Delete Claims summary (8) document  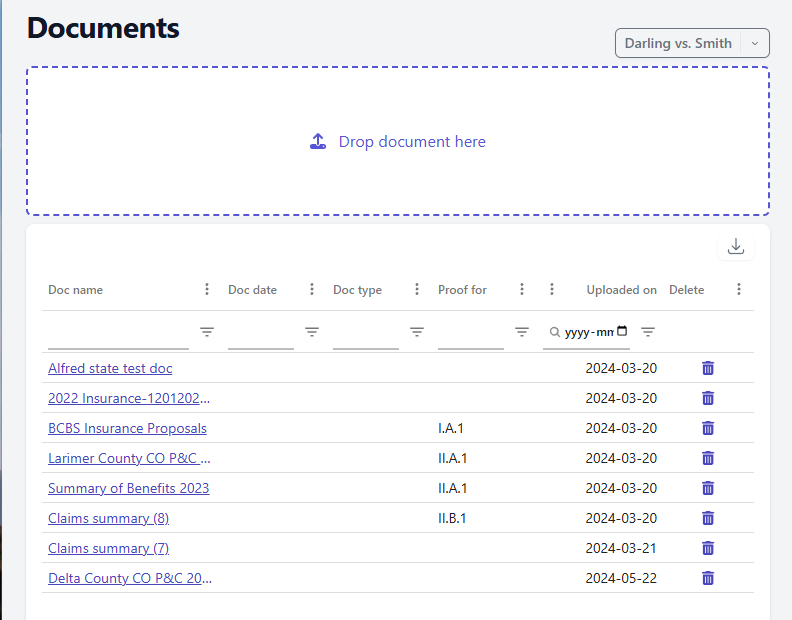point(708,518)
